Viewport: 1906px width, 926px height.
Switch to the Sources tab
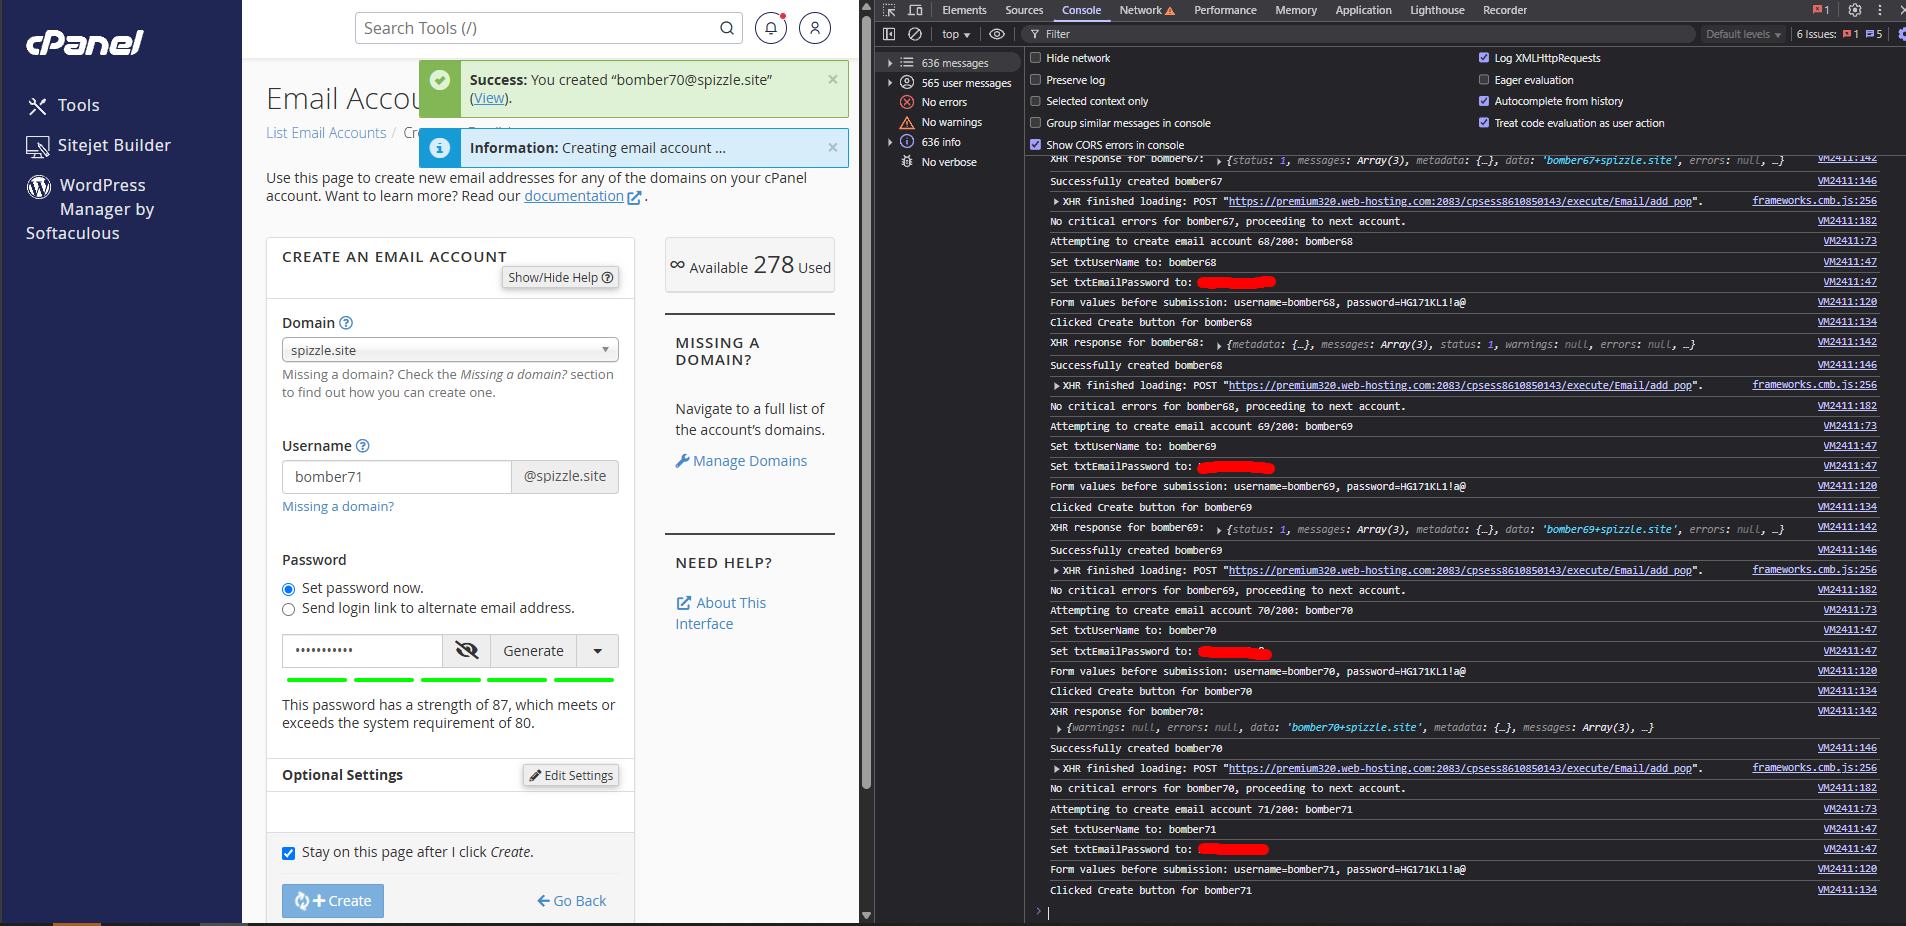tap(1024, 10)
